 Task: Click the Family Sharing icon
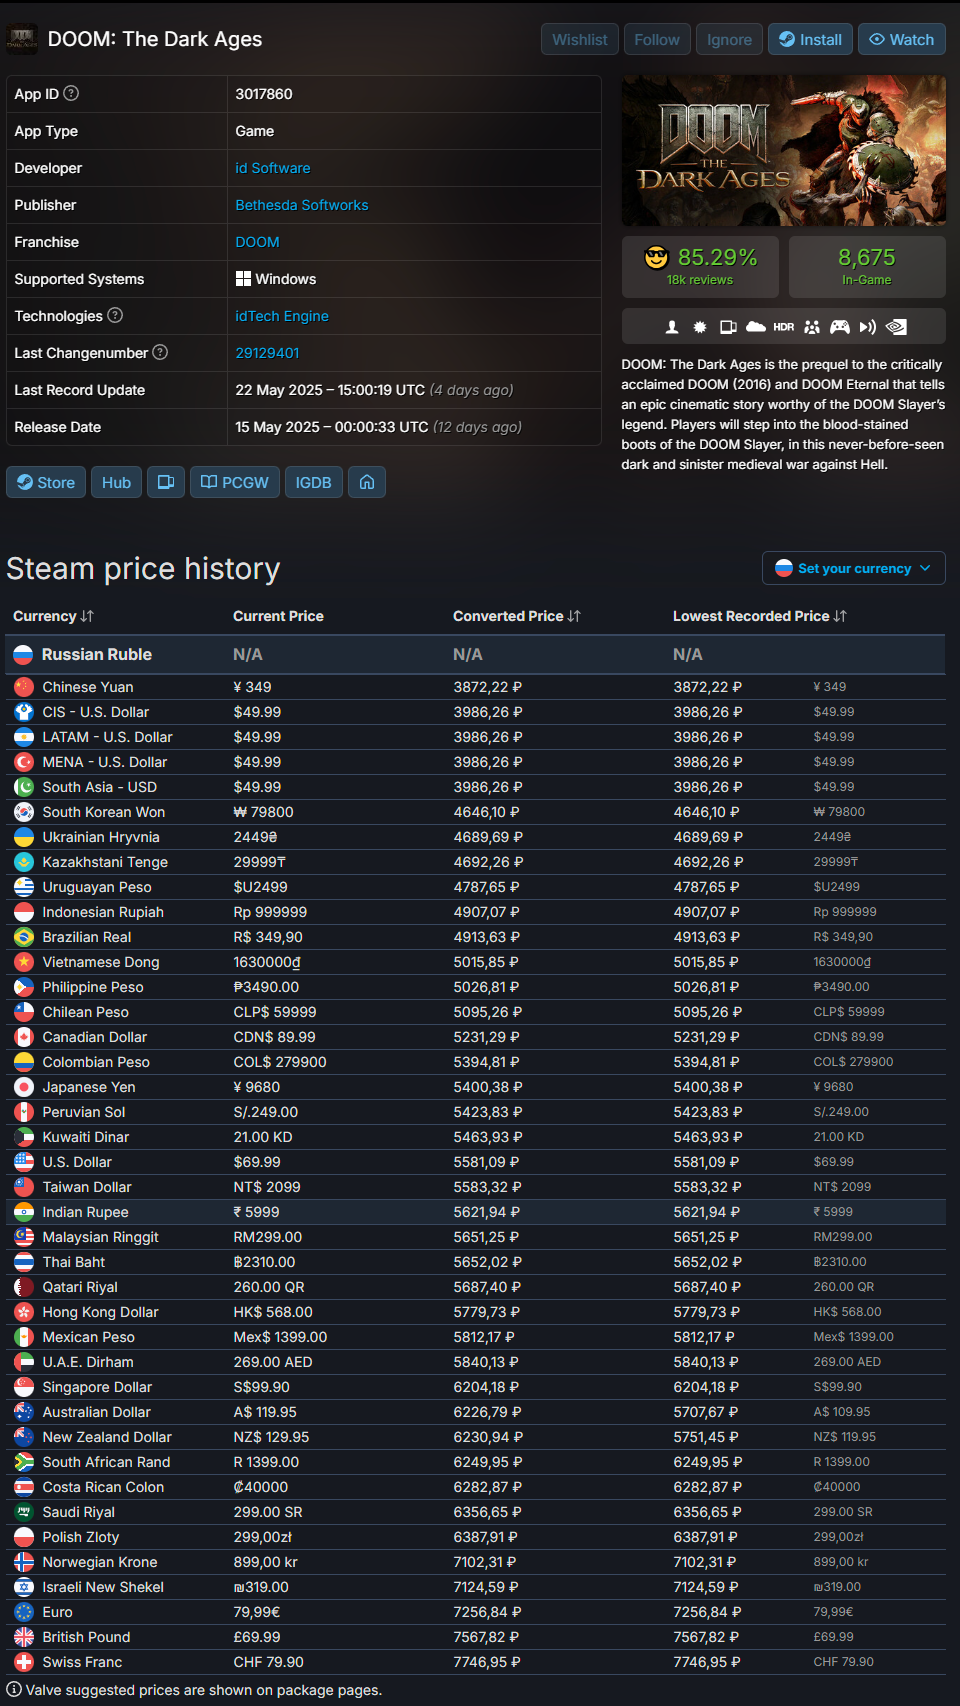point(812,327)
